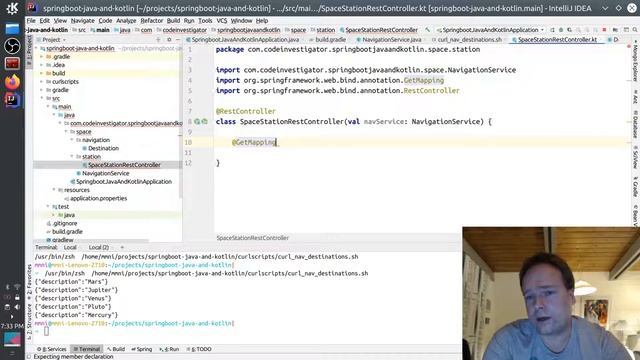Open the VCS menu
640x360 pixels.
(222, 20)
